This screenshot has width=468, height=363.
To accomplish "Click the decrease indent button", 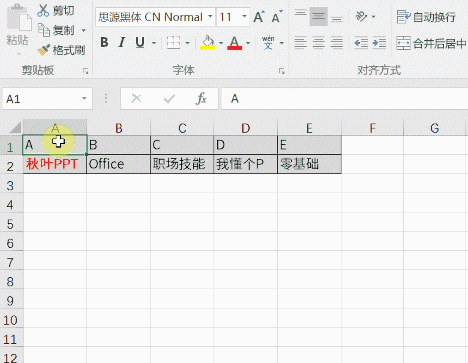I will pos(361,43).
